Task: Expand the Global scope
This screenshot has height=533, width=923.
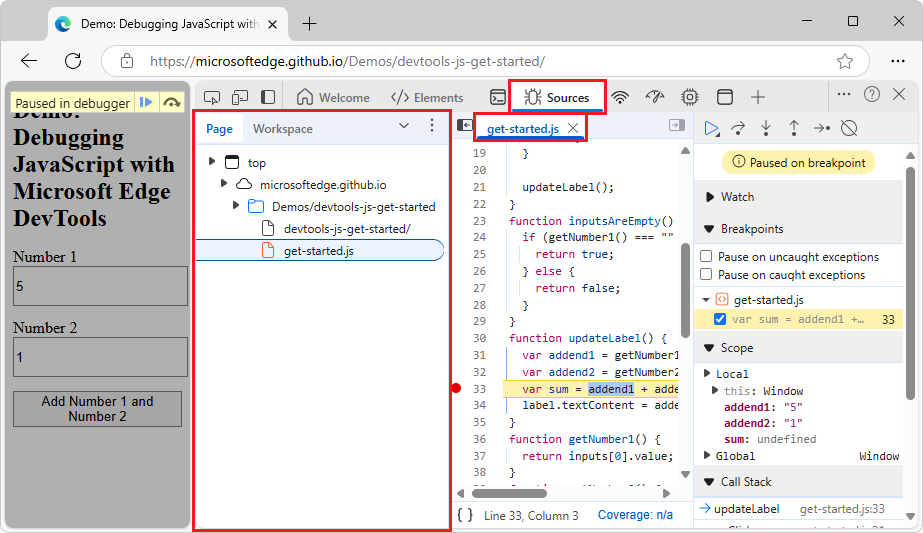Action: coord(707,455)
